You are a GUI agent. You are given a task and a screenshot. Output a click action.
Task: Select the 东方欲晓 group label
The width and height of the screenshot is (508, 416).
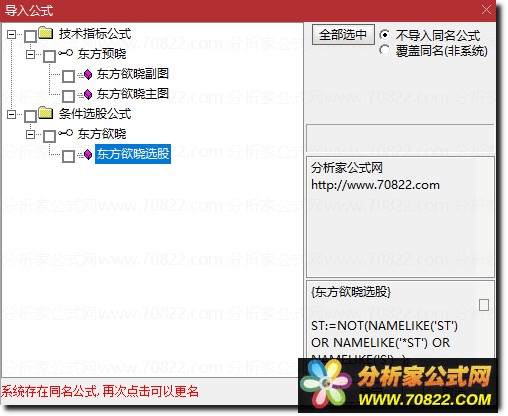[102, 134]
